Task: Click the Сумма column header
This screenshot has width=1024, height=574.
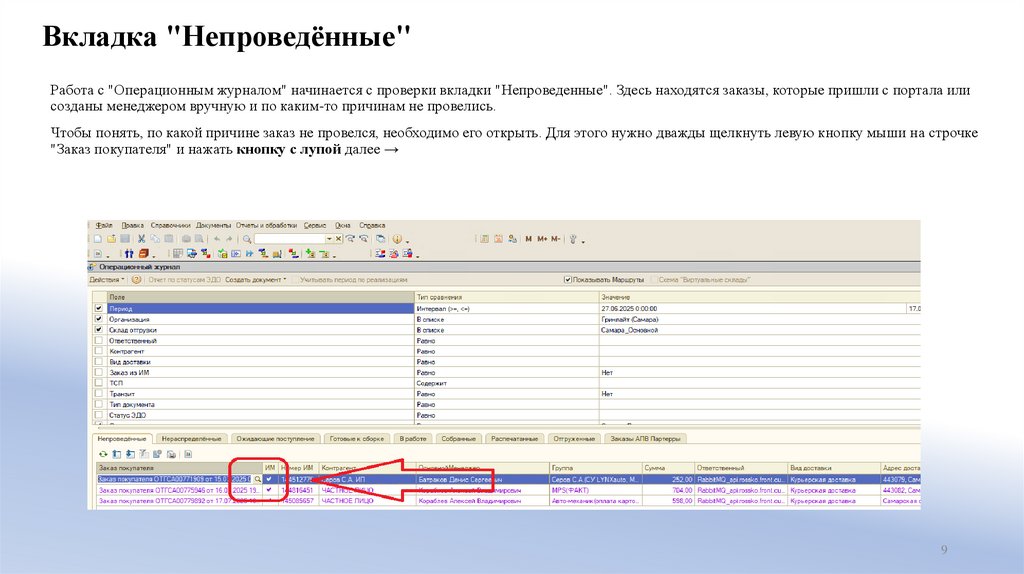Action: coord(667,468)
